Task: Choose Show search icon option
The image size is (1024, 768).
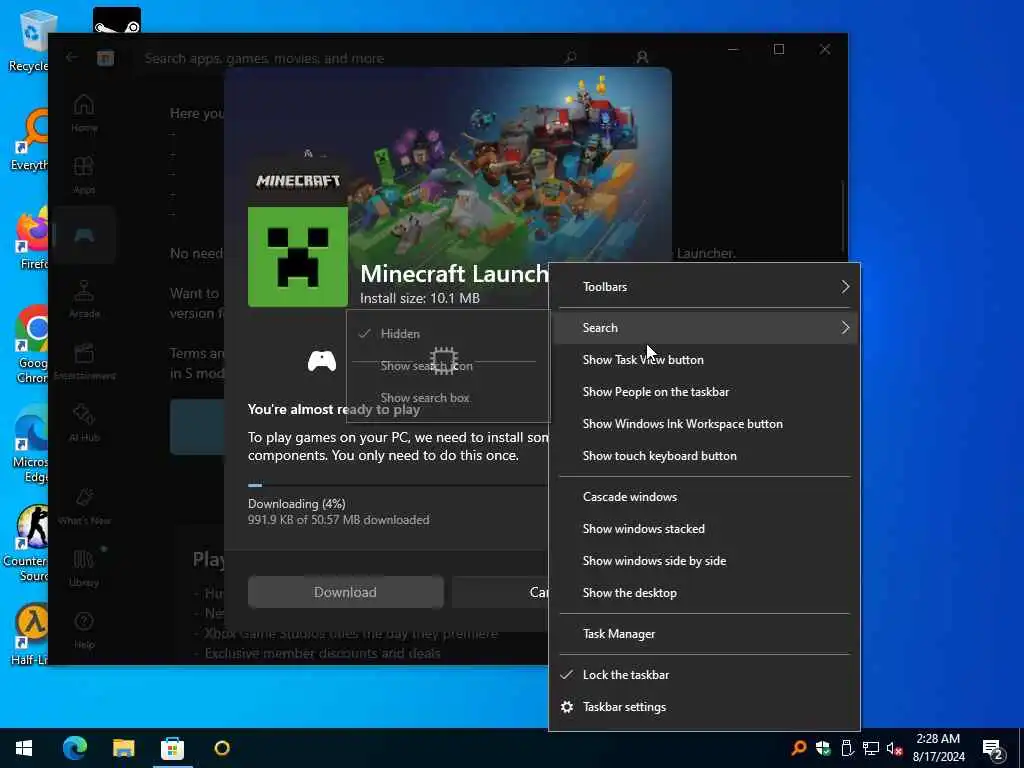Action: (448, 366)
